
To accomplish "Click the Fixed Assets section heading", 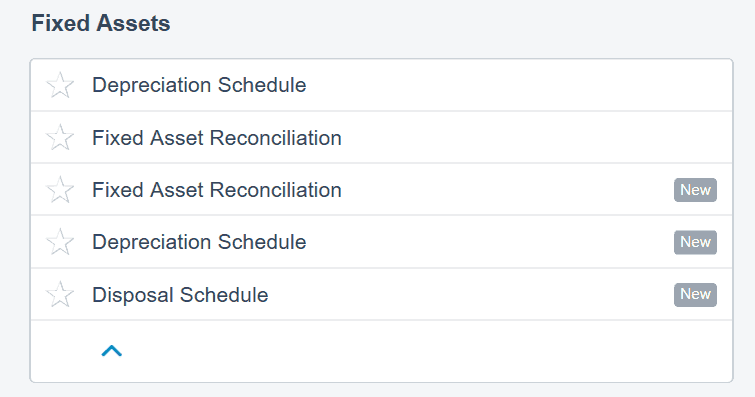I will (101, 23).
